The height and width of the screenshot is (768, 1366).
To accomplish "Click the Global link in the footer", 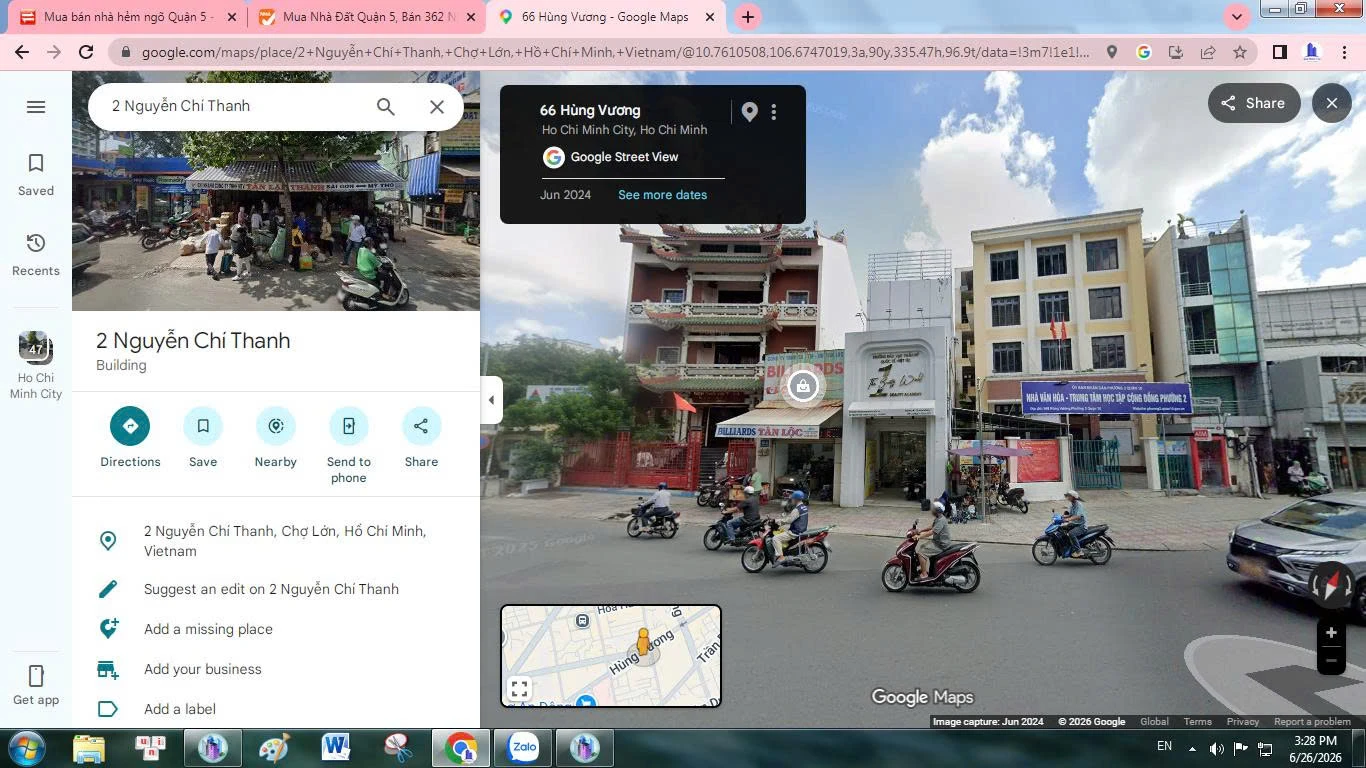I will 1154,722.
